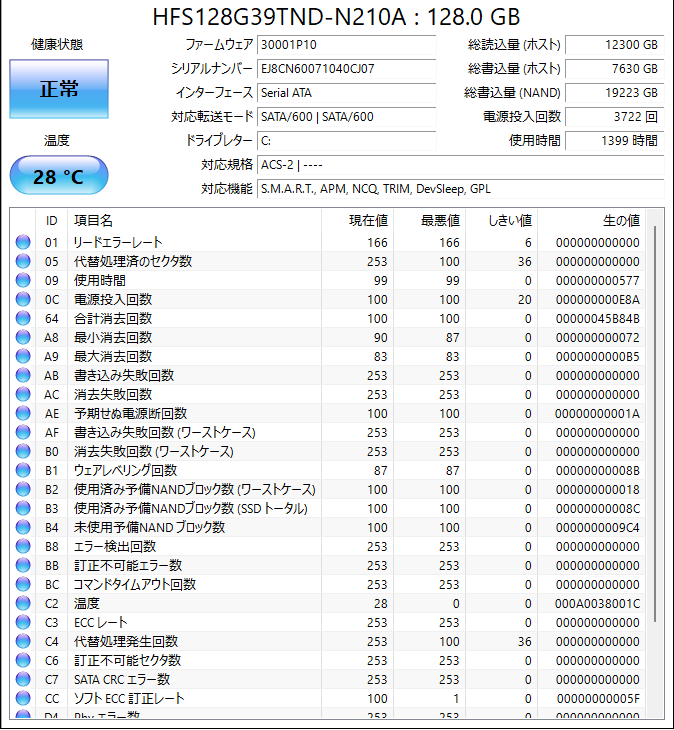Image resolution: width=674 pixels, height=730 pixels.
Task: Click status orb of row B8 エラー検出回数
Action: tap(23, 546)
